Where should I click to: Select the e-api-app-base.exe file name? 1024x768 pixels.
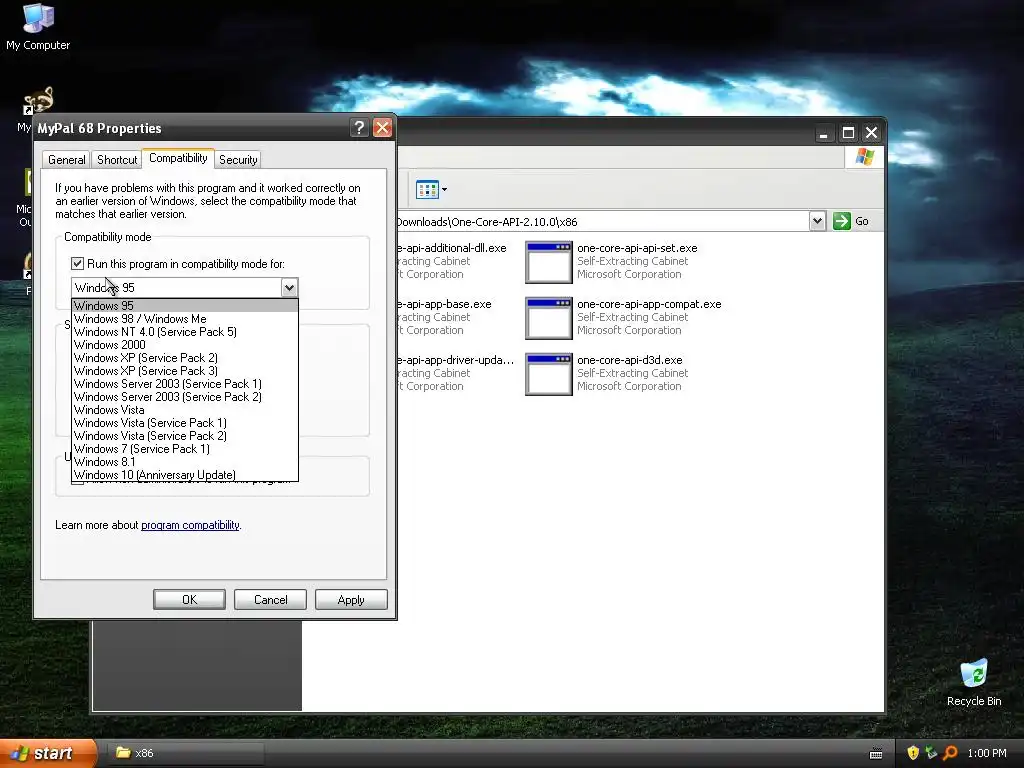444,304
